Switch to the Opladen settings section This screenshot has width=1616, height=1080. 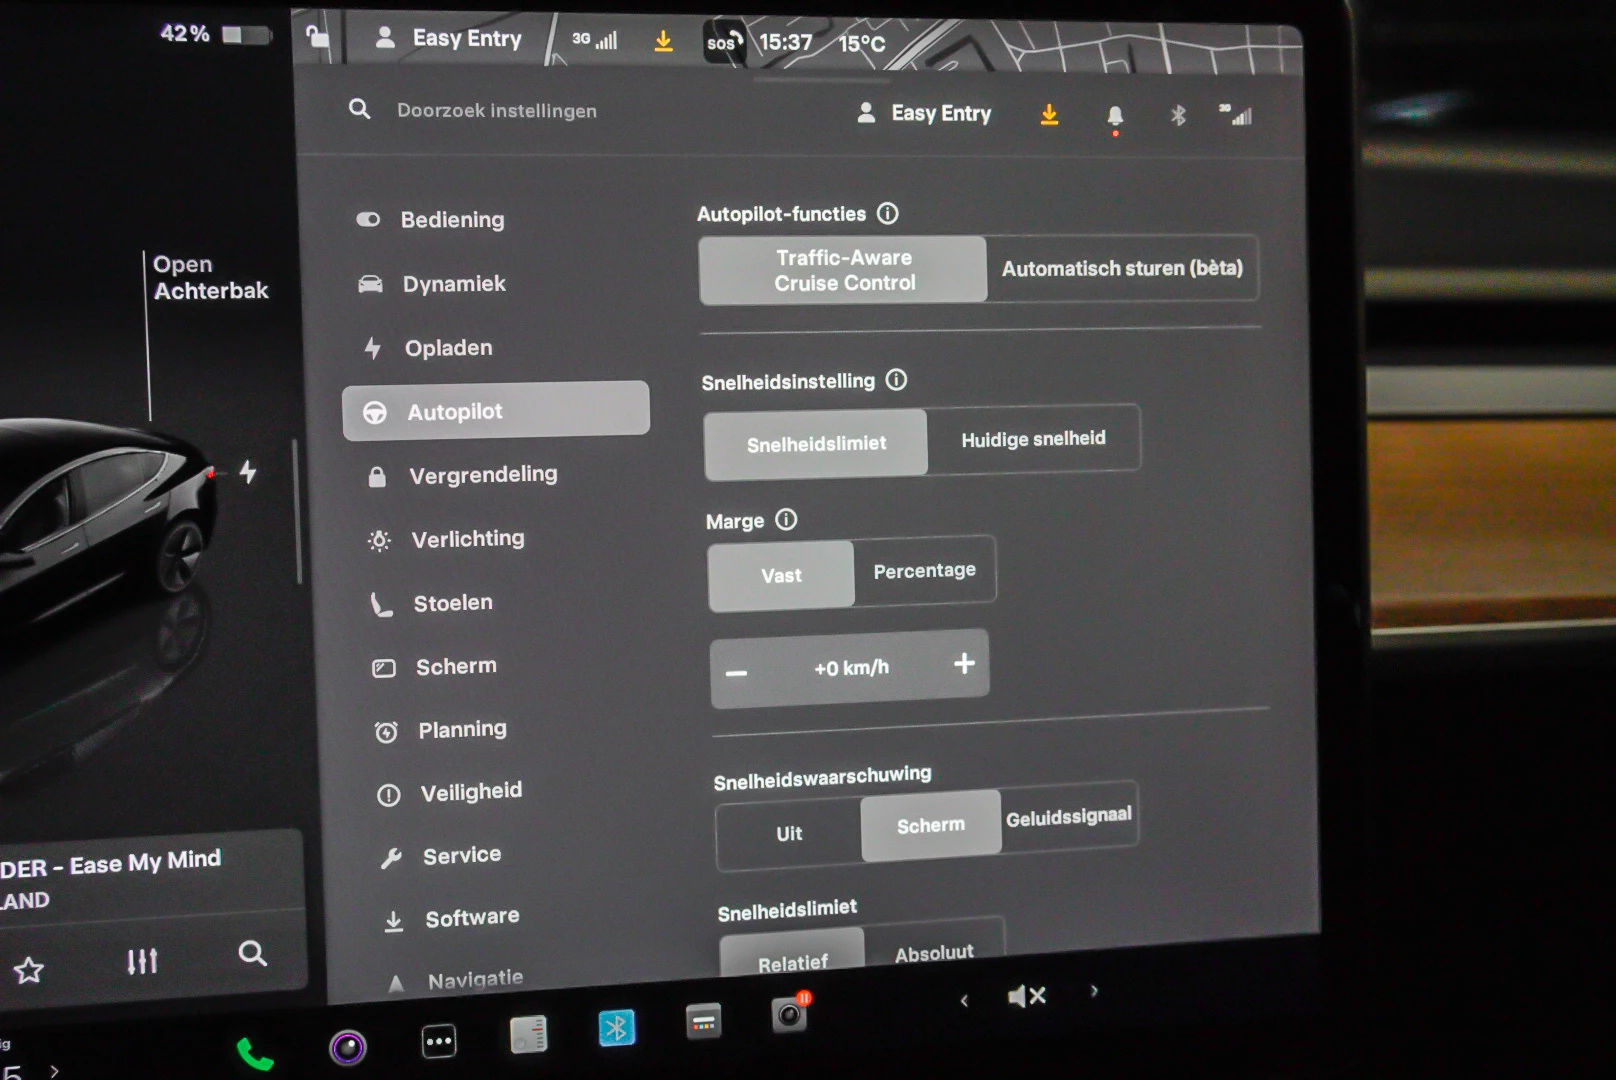tap(448, 347)
